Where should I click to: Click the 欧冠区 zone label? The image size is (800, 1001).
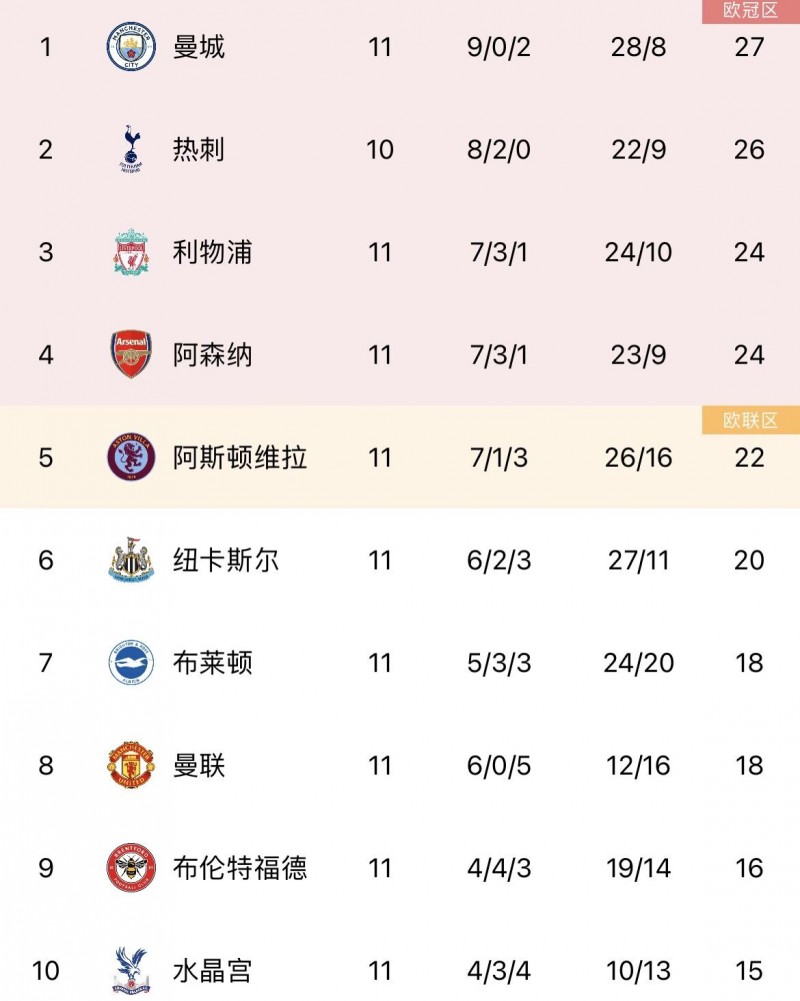click(750, 11)
